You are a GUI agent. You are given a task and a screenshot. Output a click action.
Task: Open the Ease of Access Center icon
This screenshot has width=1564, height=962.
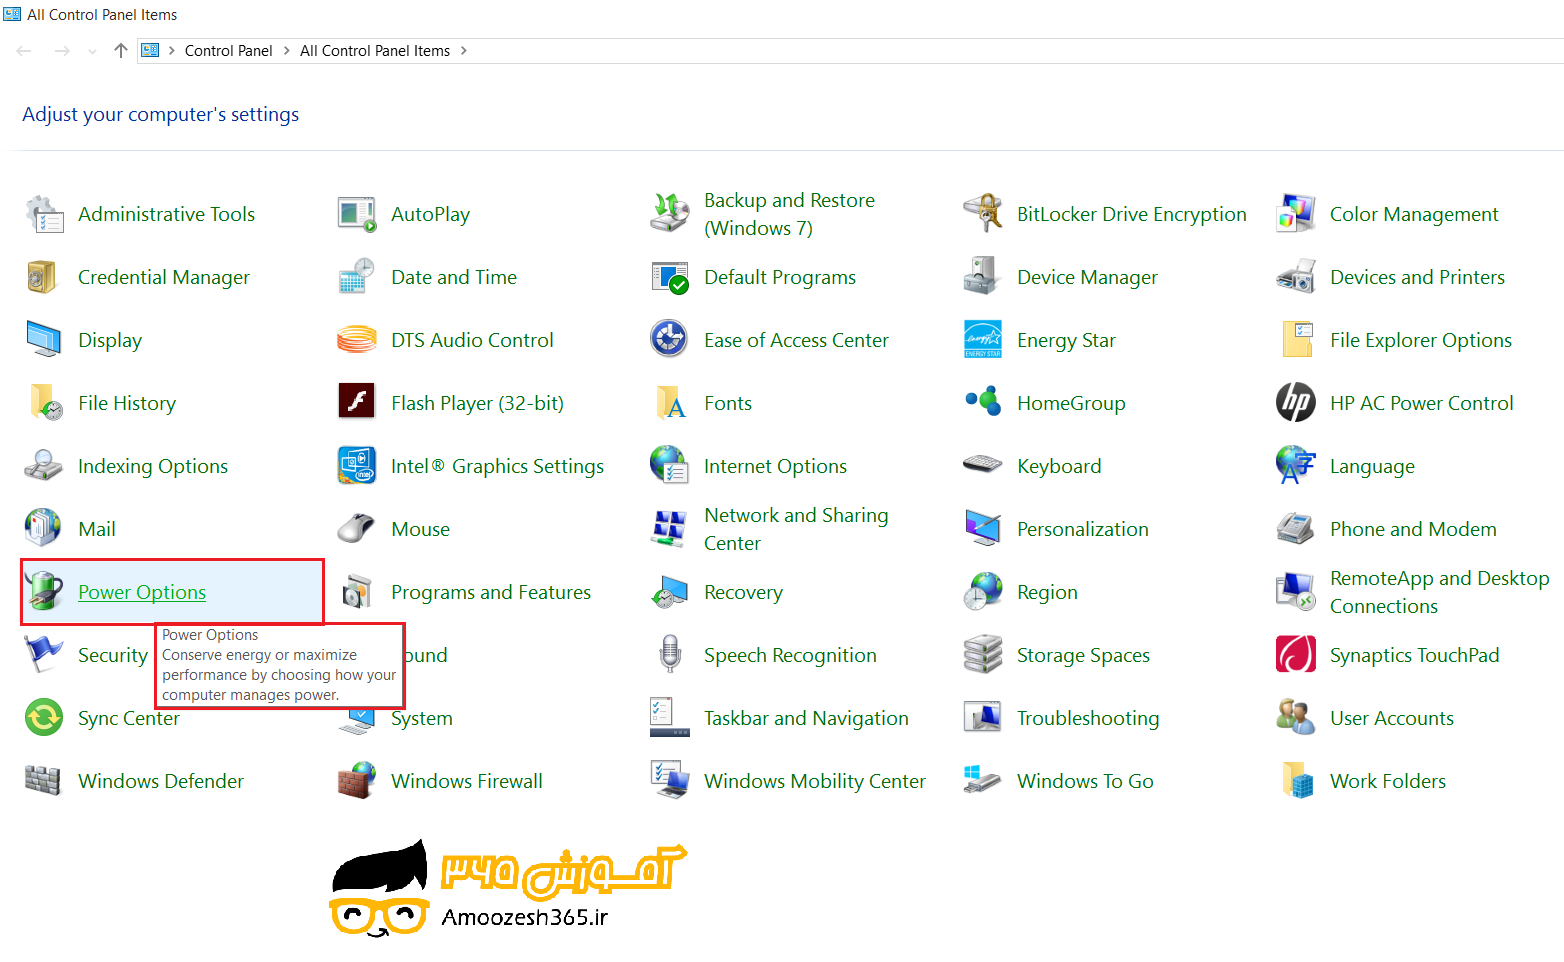(669, 340)
